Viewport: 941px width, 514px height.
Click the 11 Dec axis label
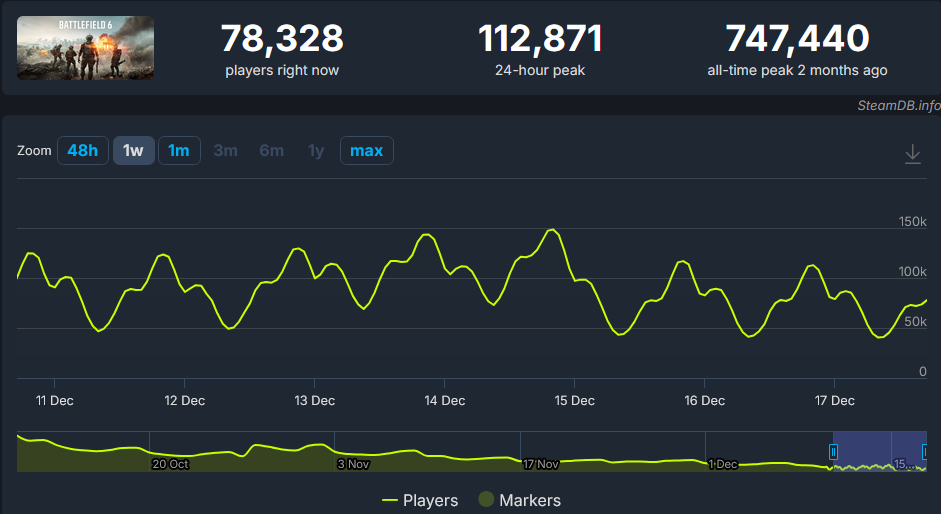[55, 401]
